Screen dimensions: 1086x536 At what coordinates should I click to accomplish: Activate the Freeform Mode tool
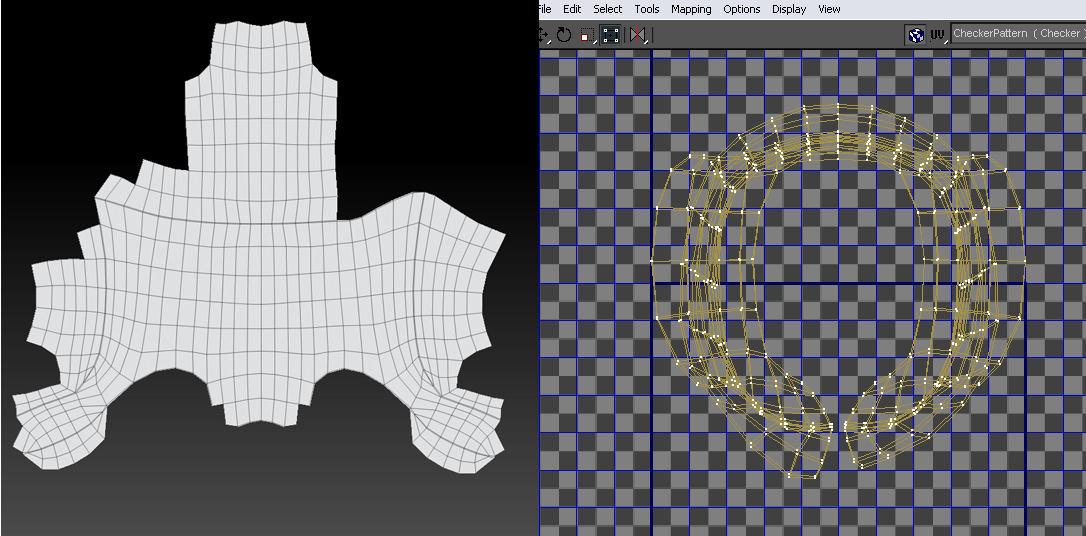tap(610, 35)
